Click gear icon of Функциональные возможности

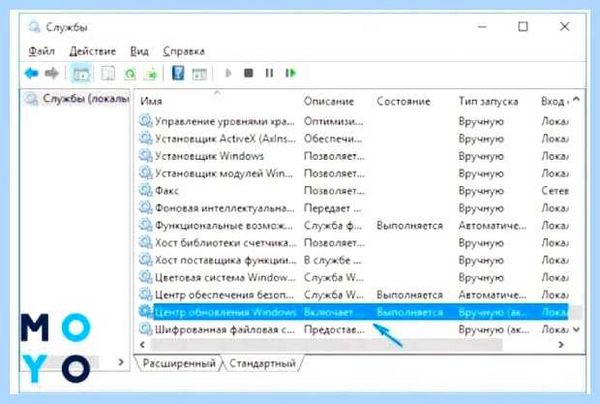[145, 225]
